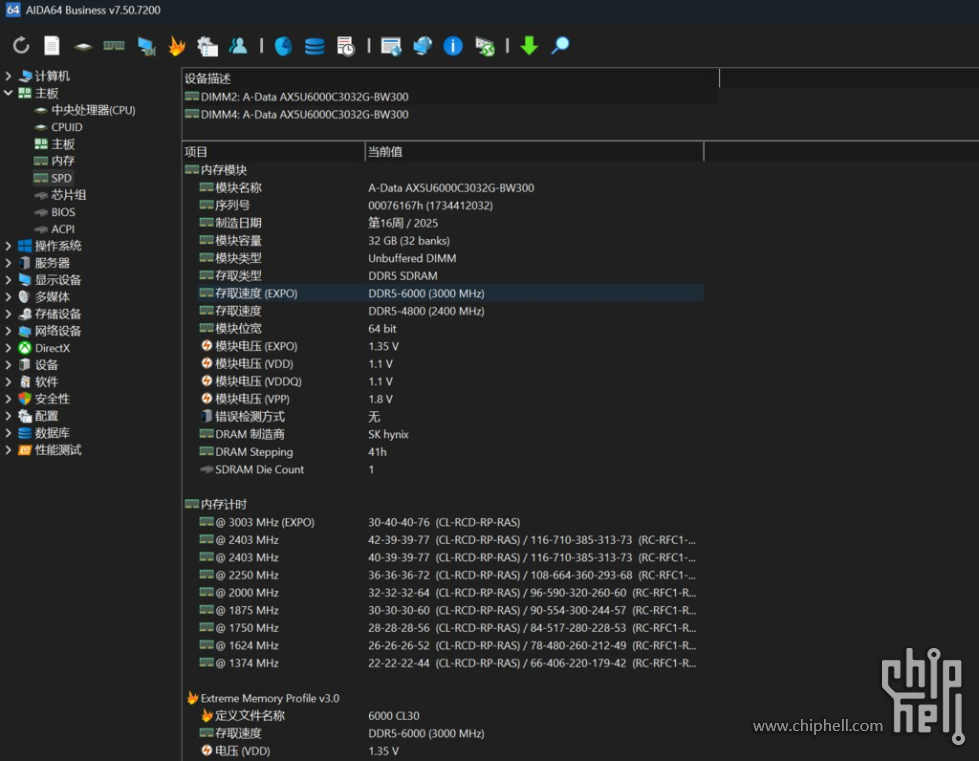979x761 pixels.
Task: Select the 制造日期 row
Action: tap(451, 223)
